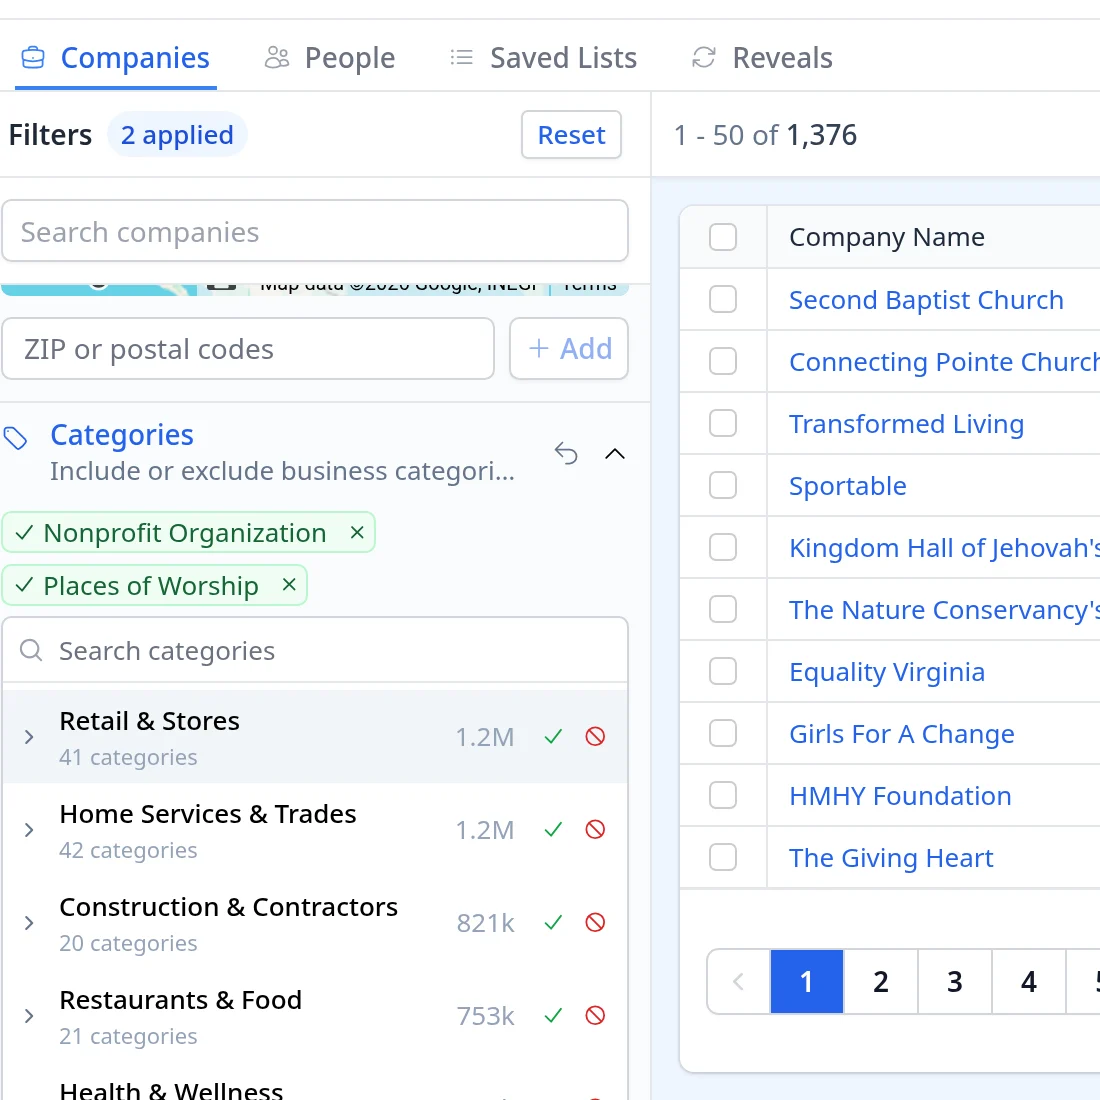Remove the Nonprofit Organization category chip
Viewport: 1100px width, 1100px height.
(x=357, y=532)
